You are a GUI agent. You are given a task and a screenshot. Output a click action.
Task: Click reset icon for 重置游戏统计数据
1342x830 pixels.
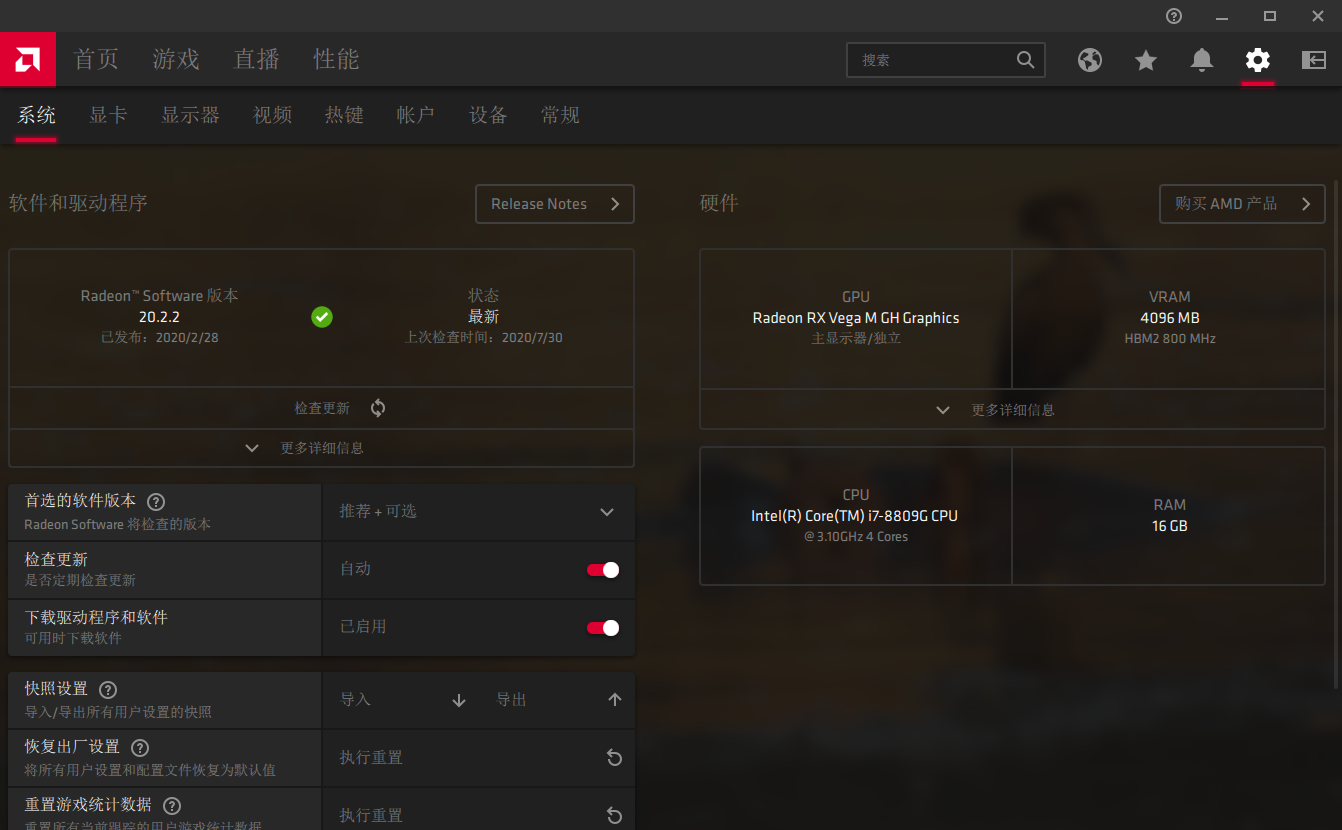(x=615, y=816)
